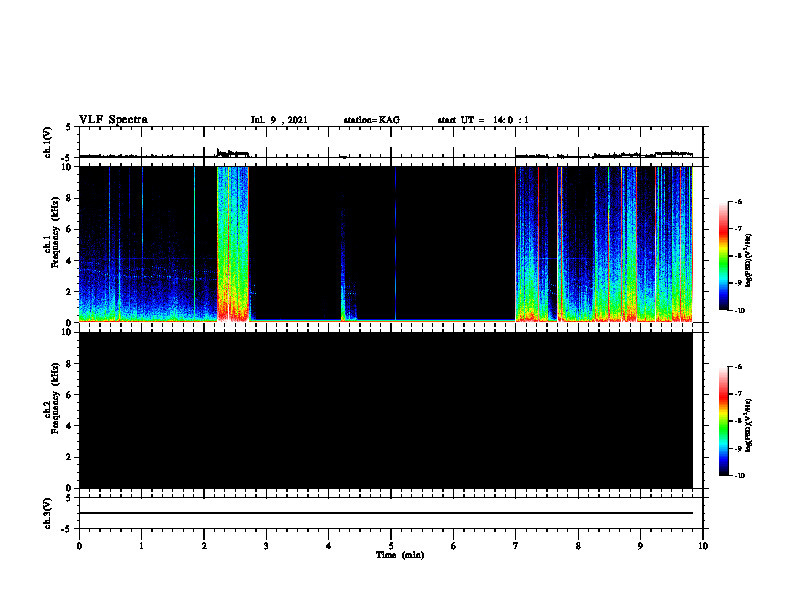Click the 'Time (min)' x-axis label
Viewport: 792px width, 612px height.
point(400,555)
